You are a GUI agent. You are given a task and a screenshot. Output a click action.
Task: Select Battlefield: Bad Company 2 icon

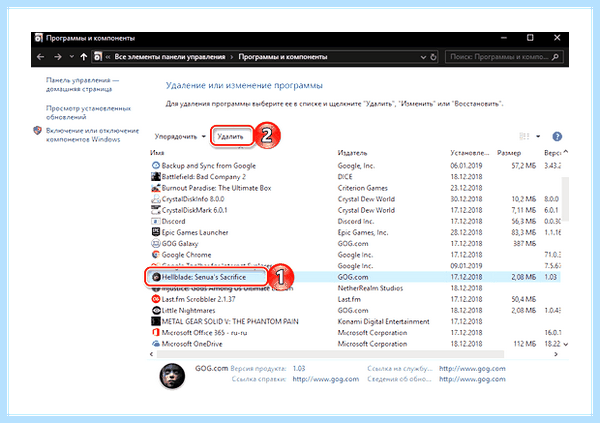(x=156, y=176)
